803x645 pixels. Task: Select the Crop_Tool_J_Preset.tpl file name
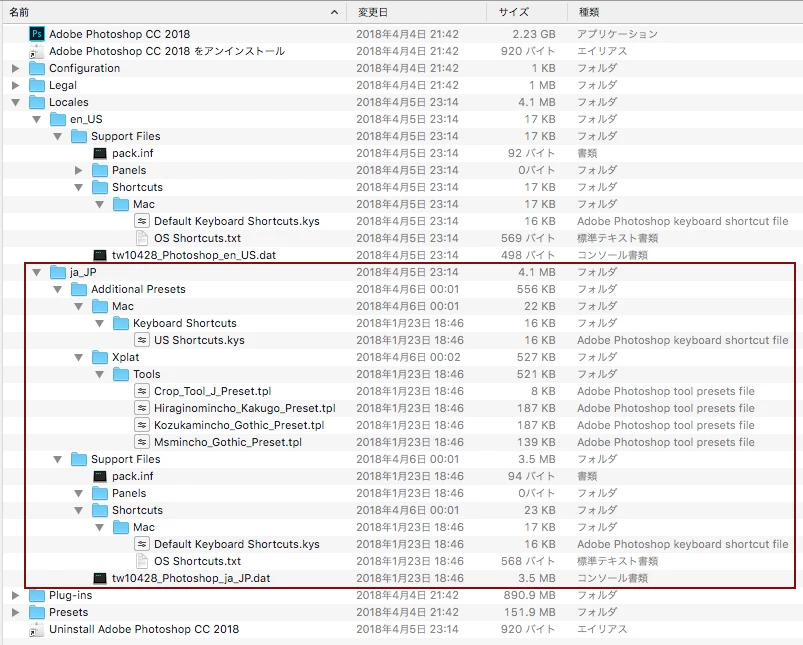tap(213, 391)
